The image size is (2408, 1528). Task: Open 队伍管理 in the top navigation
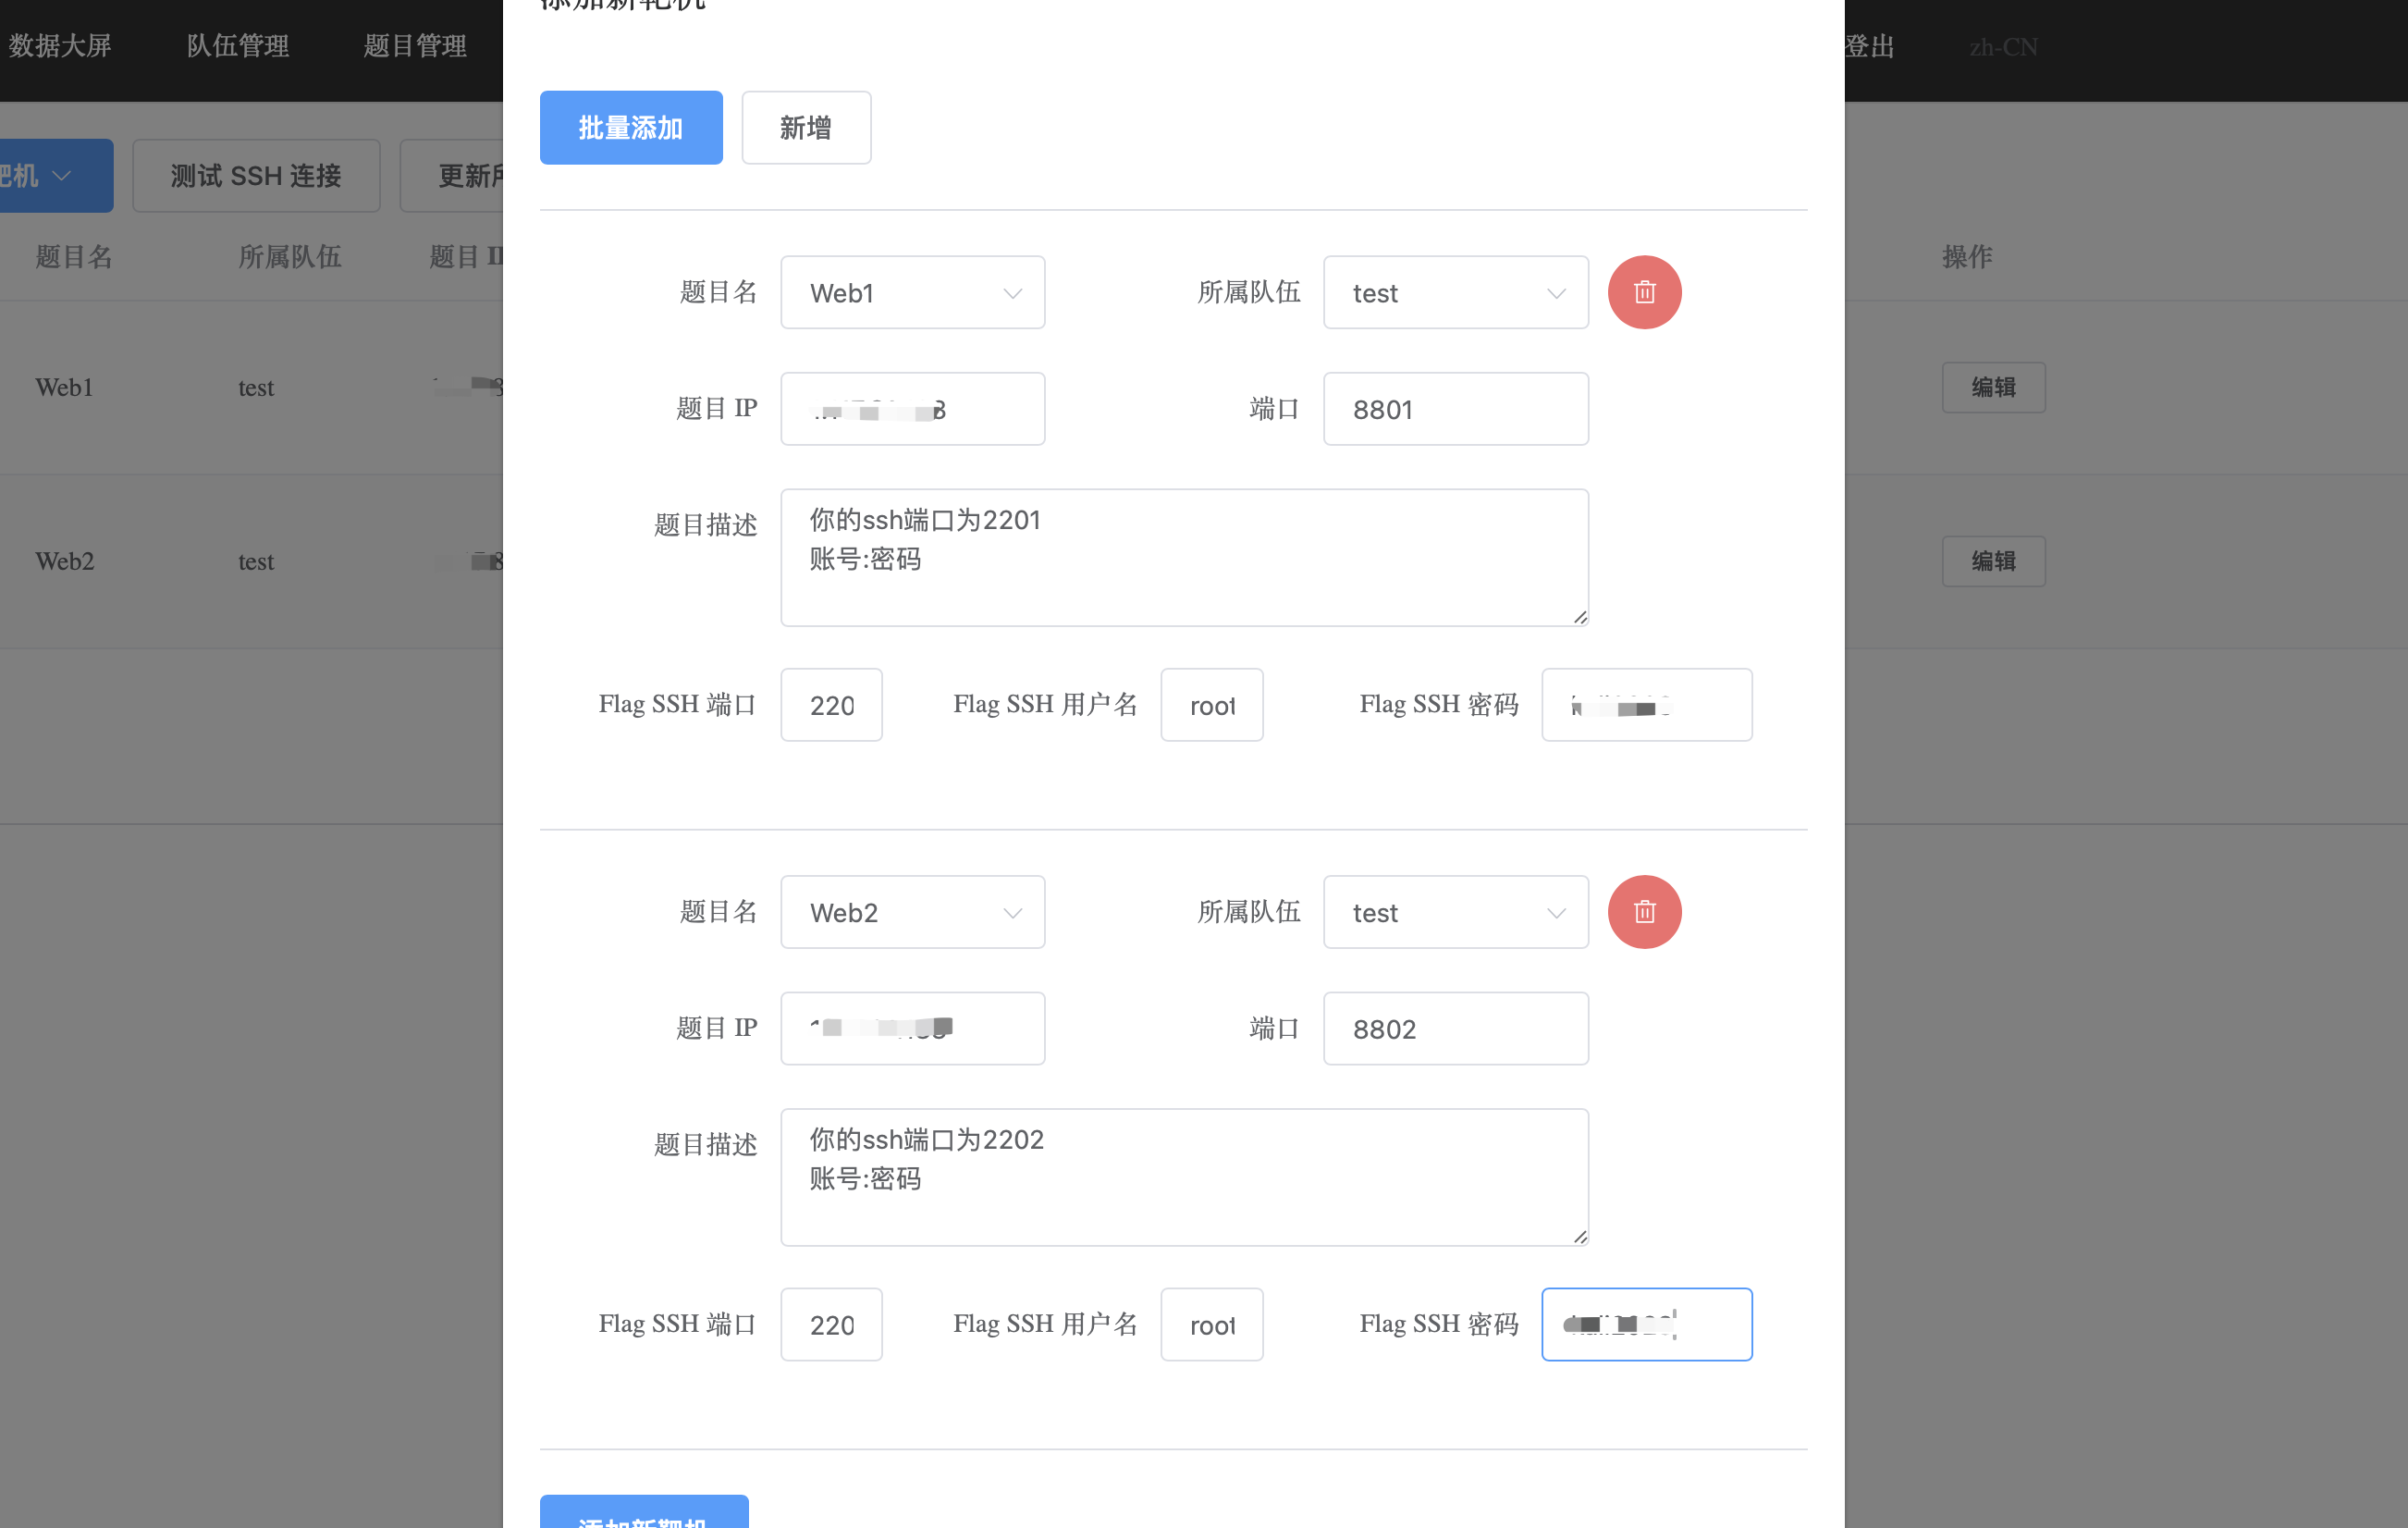coord(238,46)
